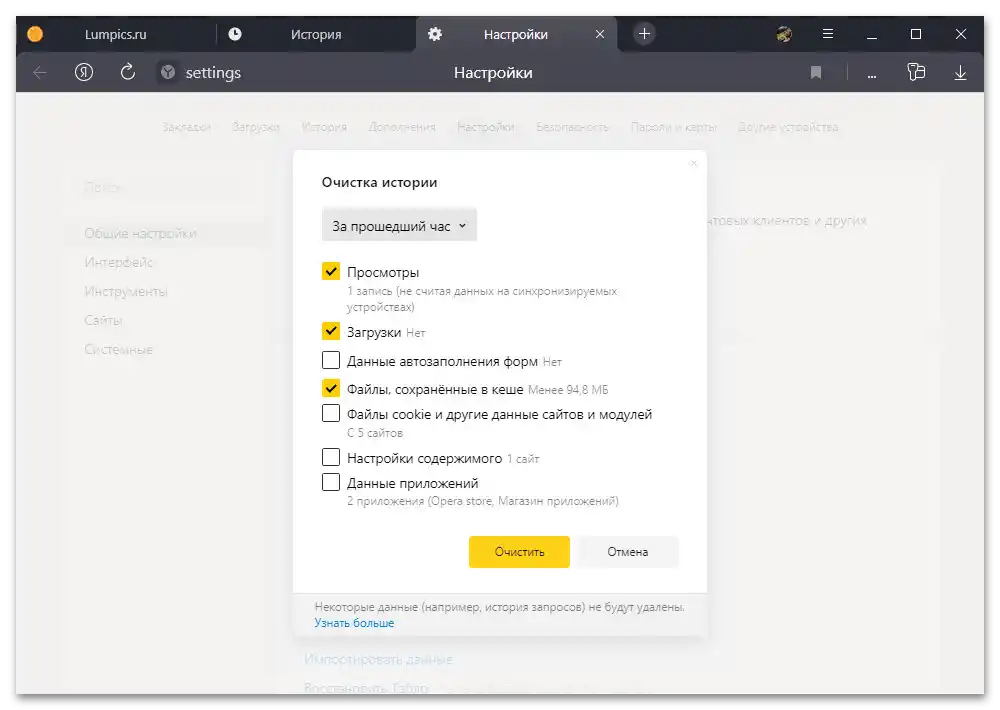Viewport: 1000px width, 710px height.
Task: Uncheck the Просмотры checkbox
Action: (x=330, y=271)
